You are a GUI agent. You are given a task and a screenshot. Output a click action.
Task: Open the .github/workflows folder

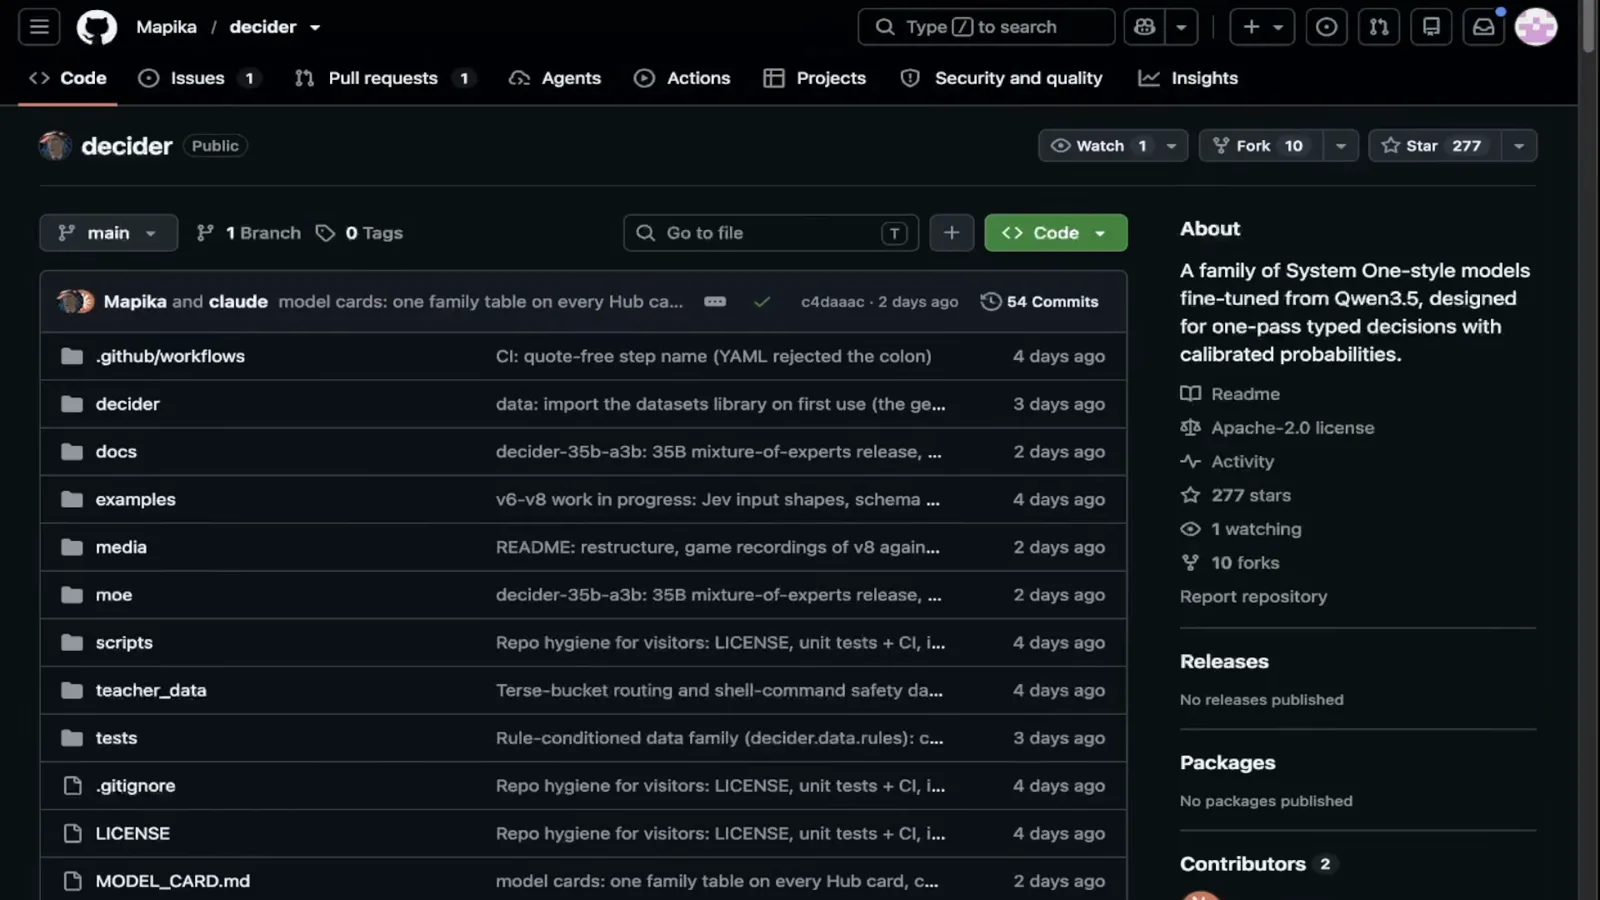pos(170,356)
